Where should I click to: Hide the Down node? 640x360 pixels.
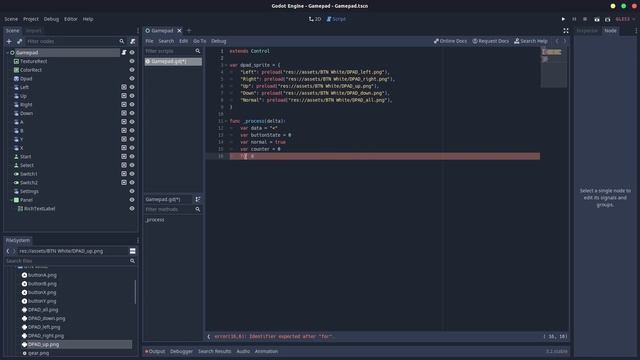click(132, 113)
